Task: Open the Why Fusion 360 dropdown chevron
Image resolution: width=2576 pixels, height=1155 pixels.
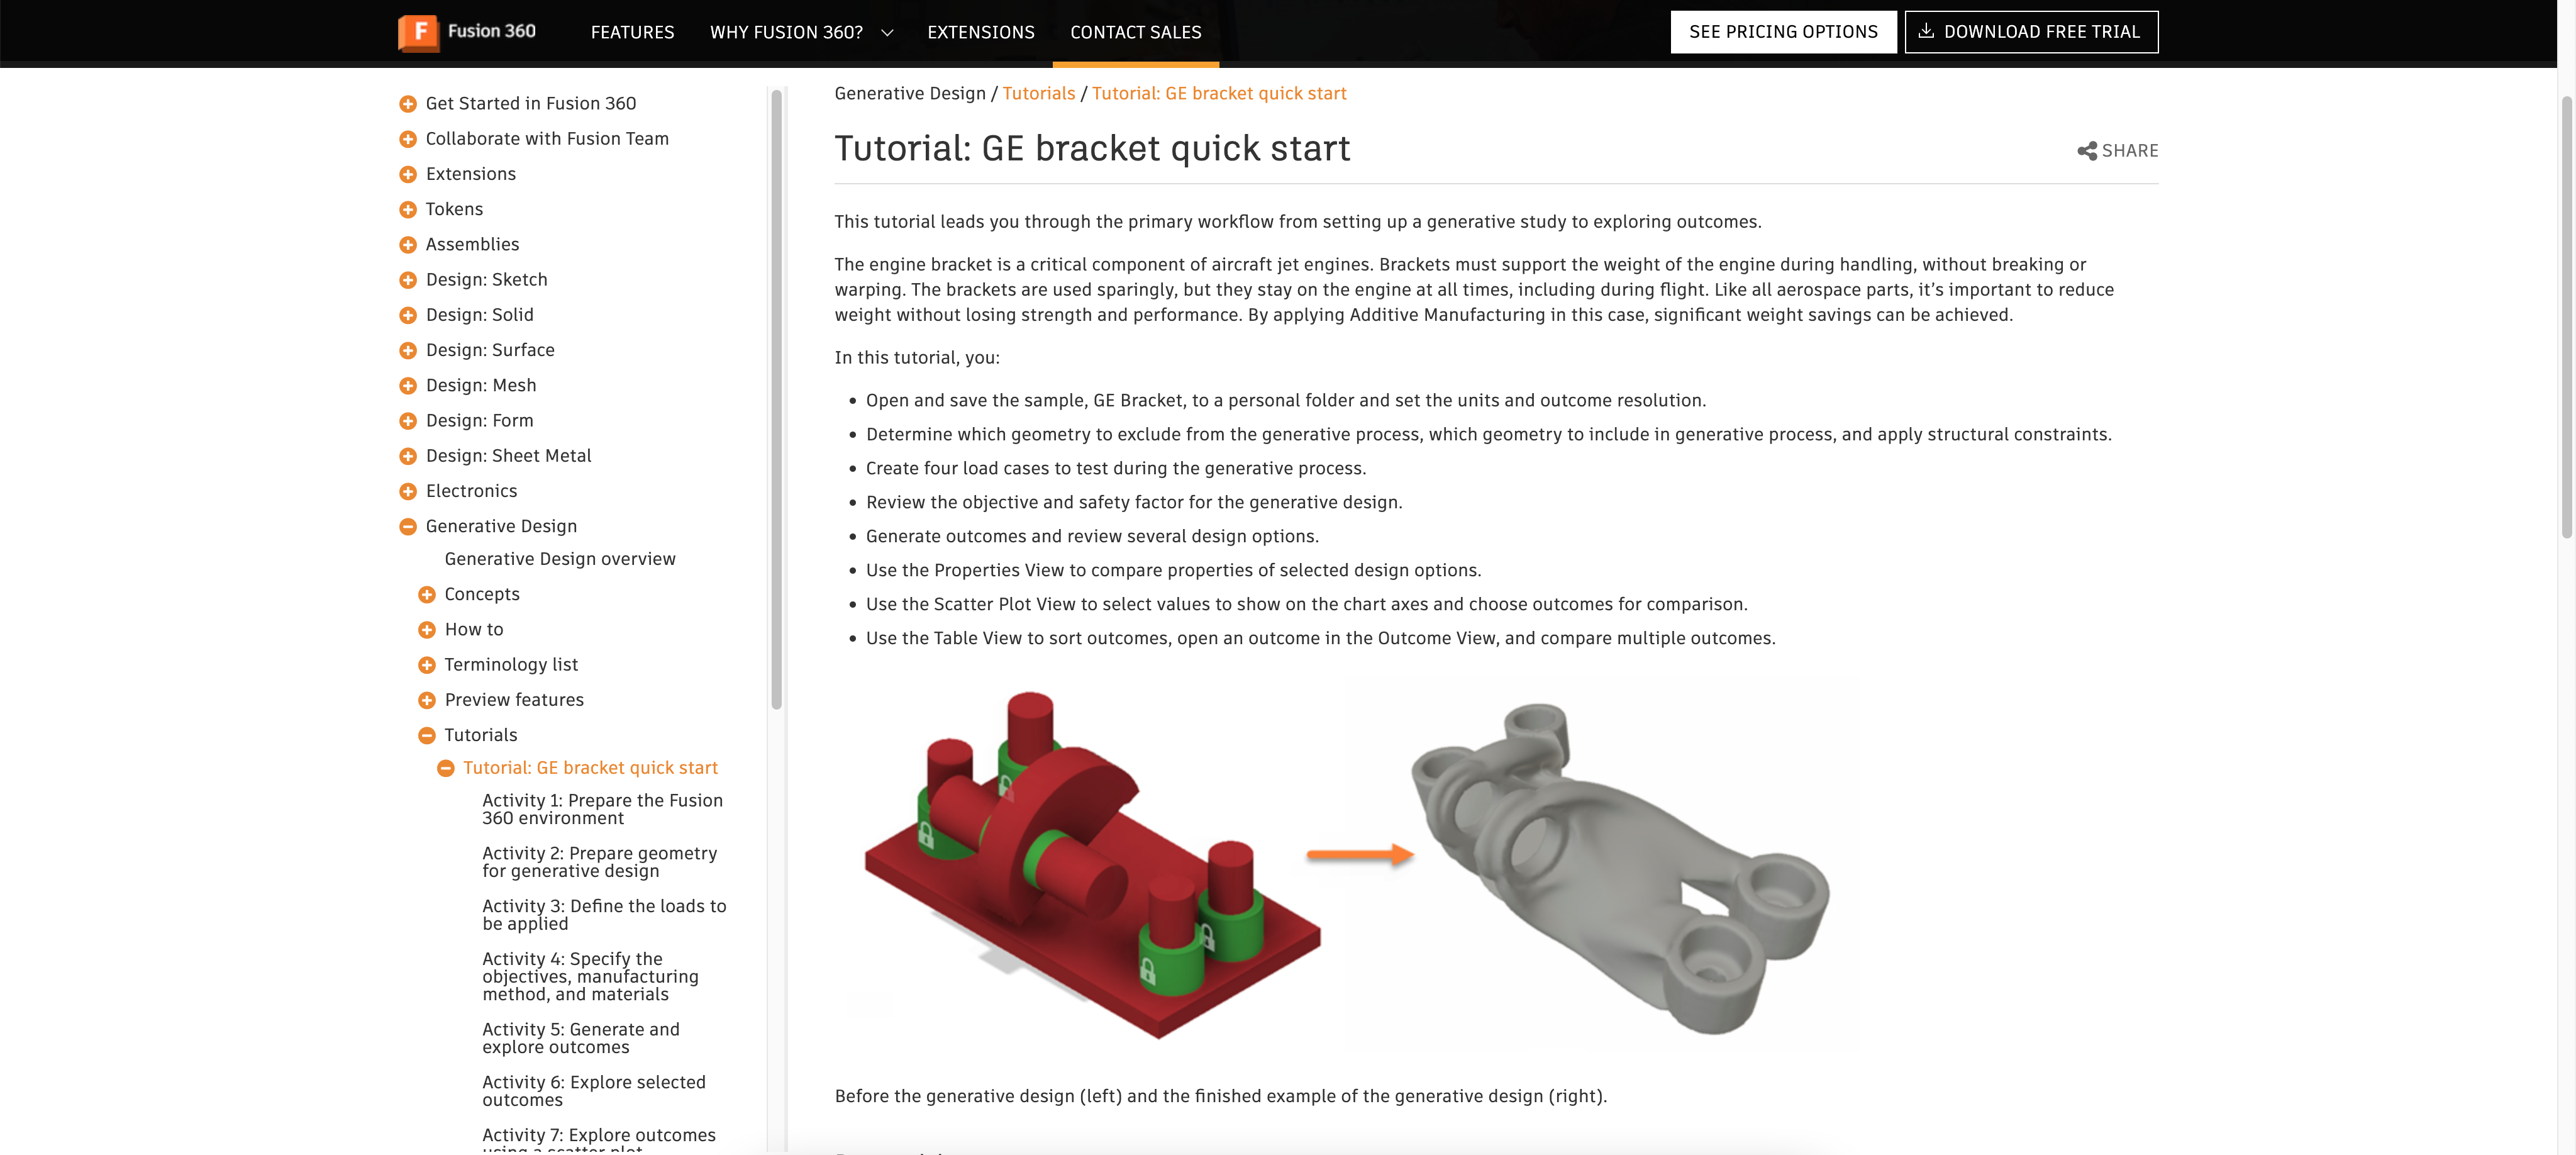Action: [887, 33]
